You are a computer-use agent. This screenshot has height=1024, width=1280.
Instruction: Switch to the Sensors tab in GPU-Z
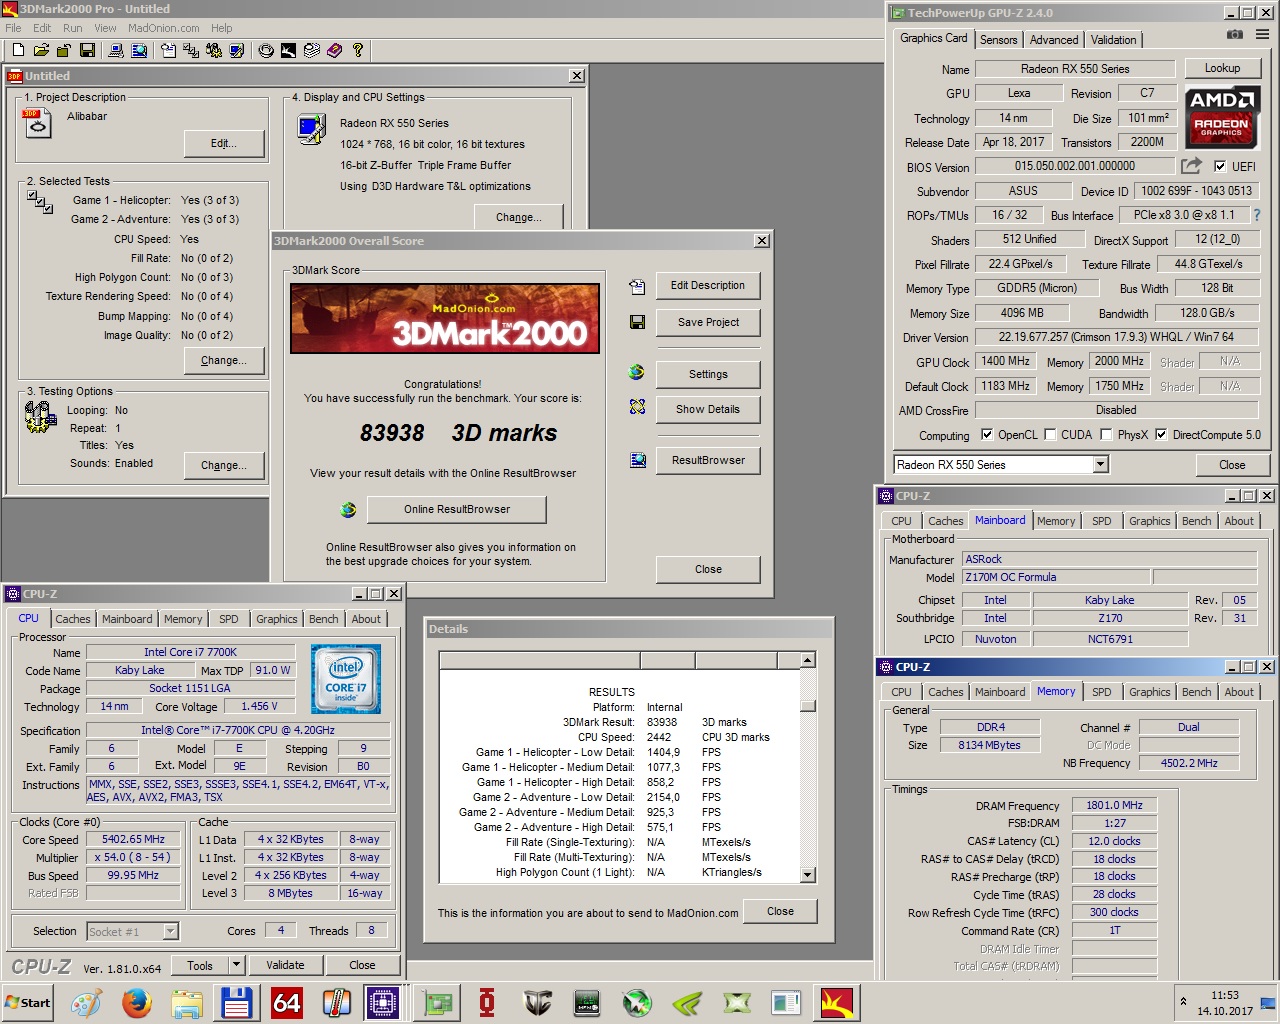point(998,40)
